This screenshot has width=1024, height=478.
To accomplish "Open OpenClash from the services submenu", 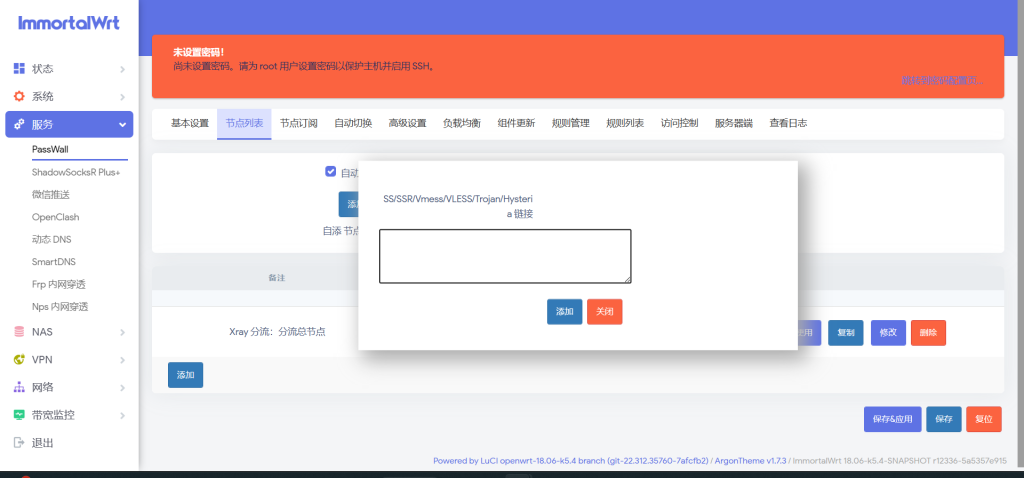I will coord(55,217).
